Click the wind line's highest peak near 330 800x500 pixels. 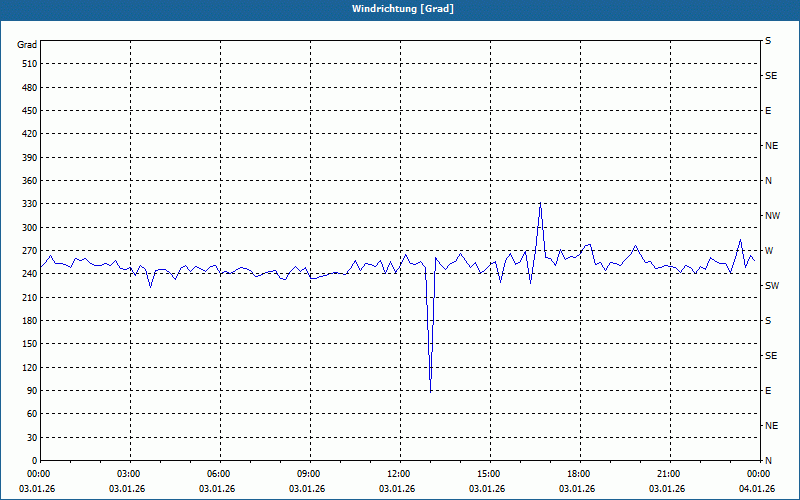click(540, 204)
